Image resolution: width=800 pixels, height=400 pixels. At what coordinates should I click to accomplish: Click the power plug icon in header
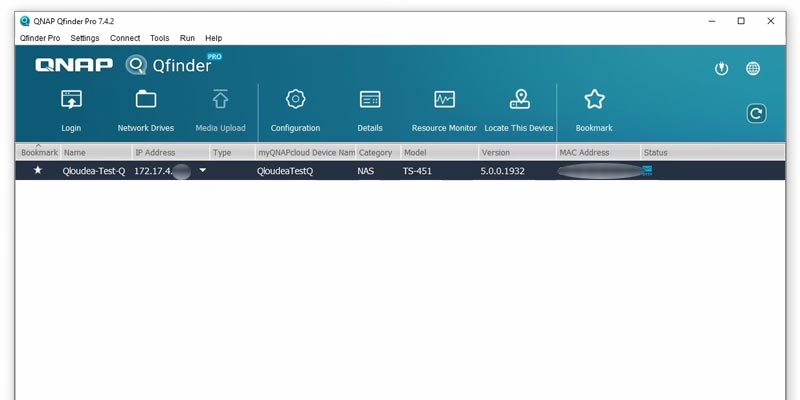(721, 68)
